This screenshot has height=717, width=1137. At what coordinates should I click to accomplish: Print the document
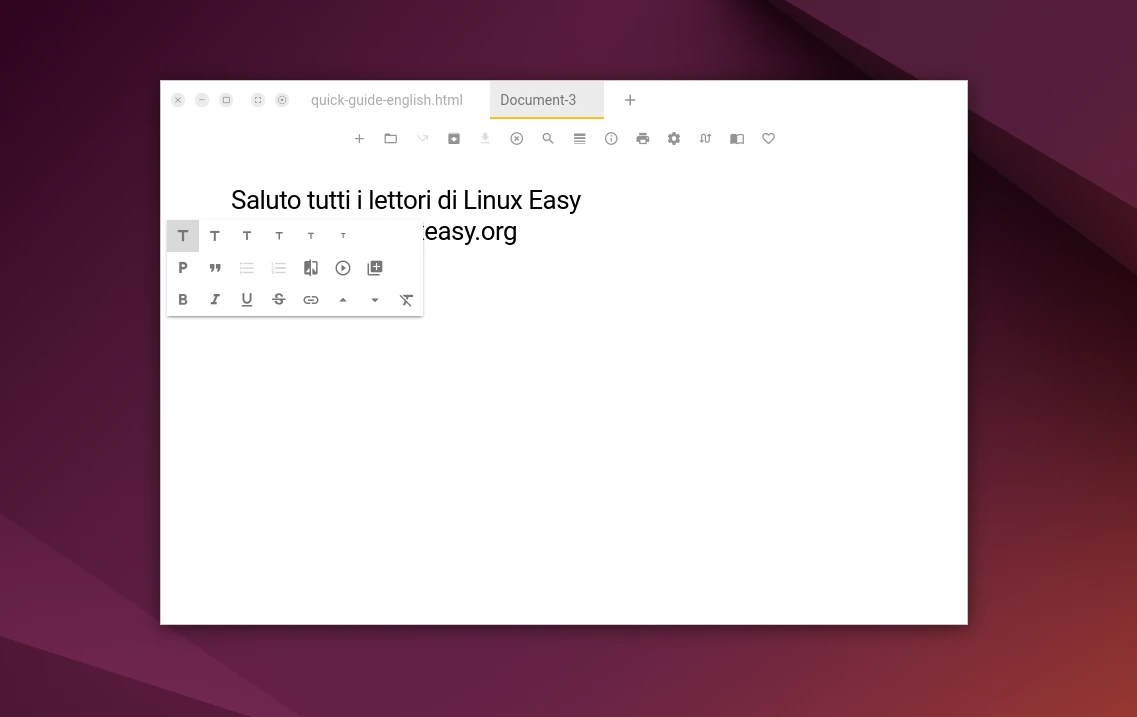pyautogui.click(x=642, y=139)
